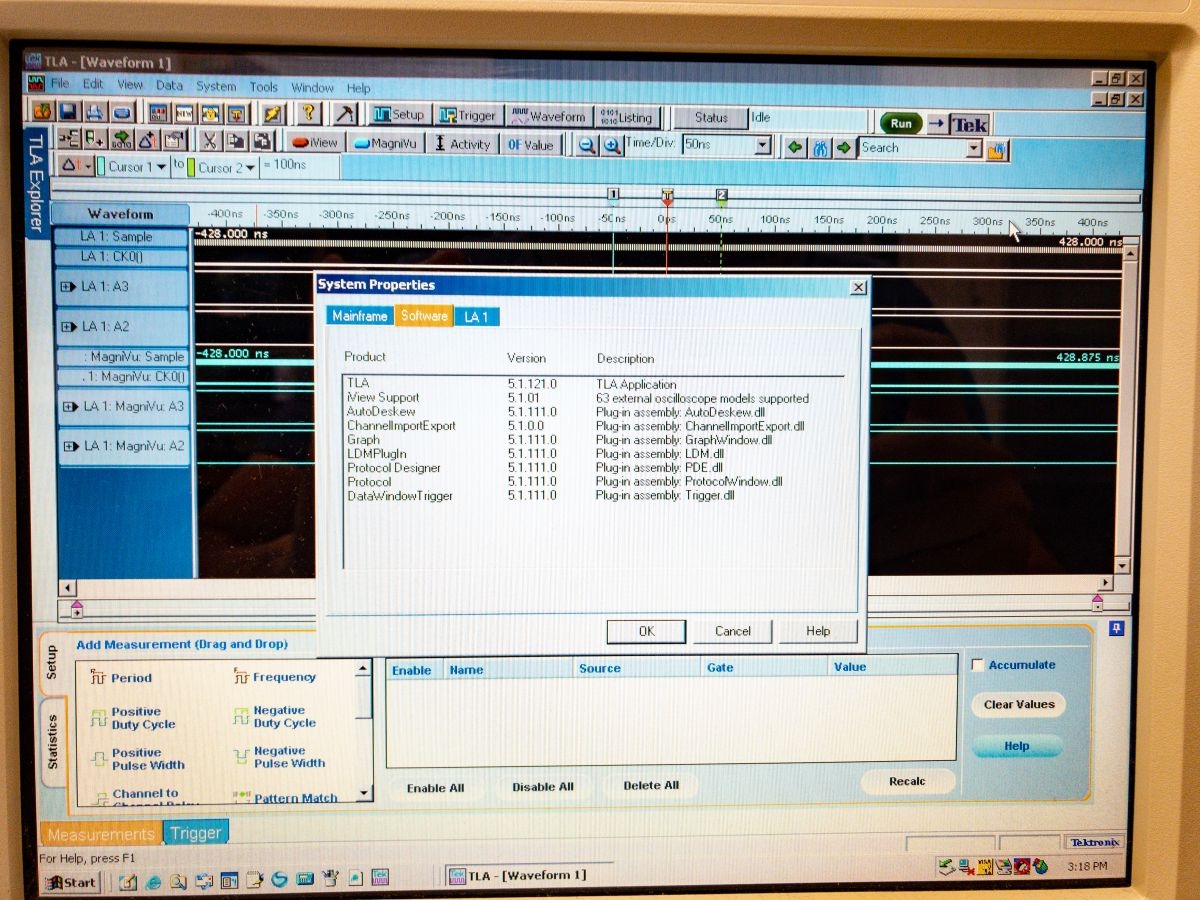Click OK in System Properties

click(x=646, y=631)
